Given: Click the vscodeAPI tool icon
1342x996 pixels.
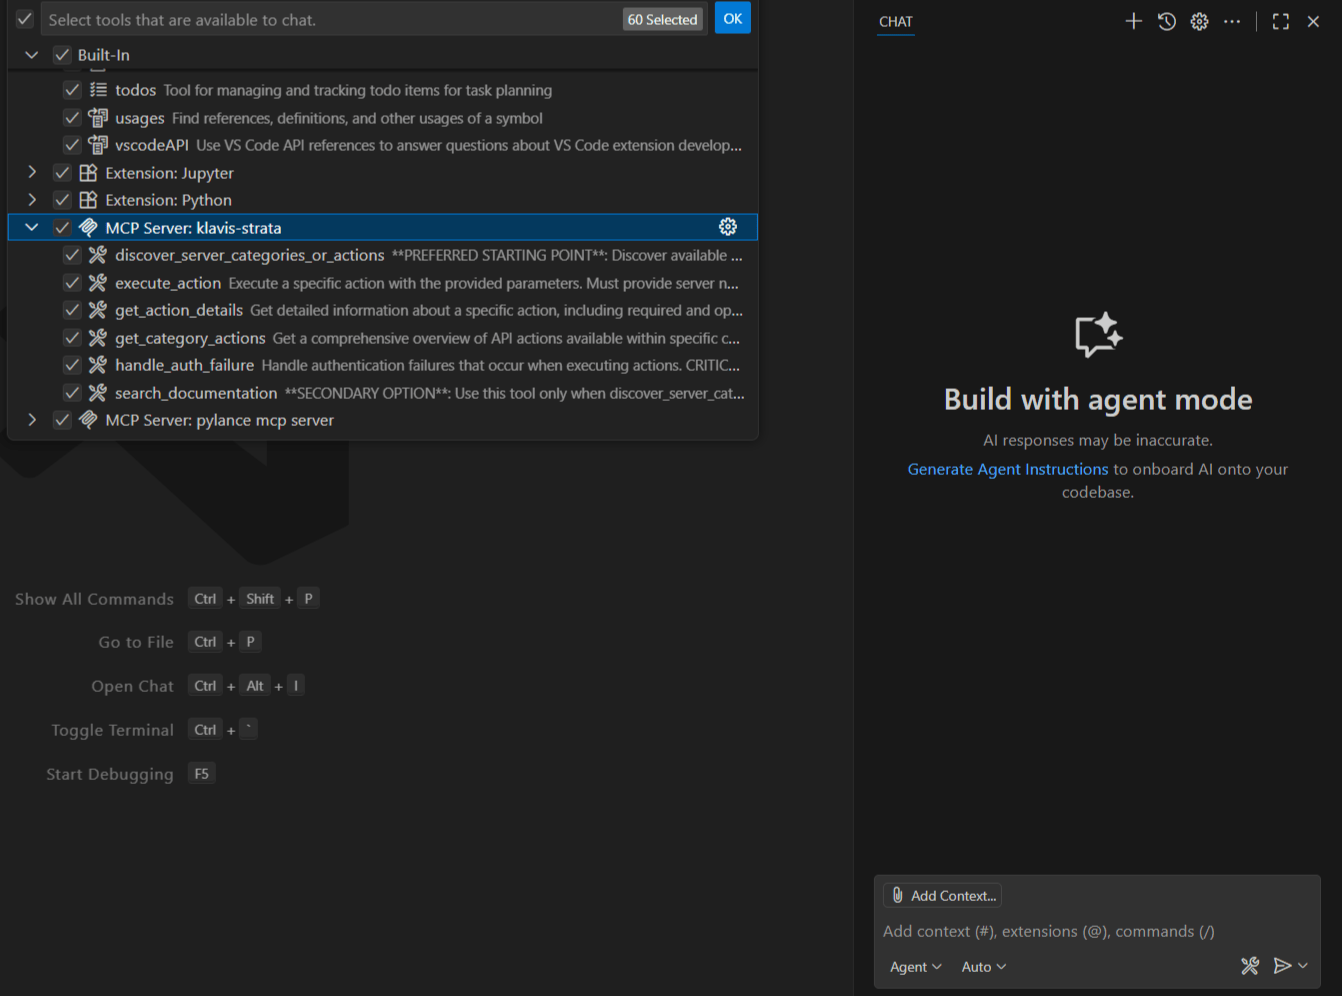Looking at the screenshot, I should 98,145.
